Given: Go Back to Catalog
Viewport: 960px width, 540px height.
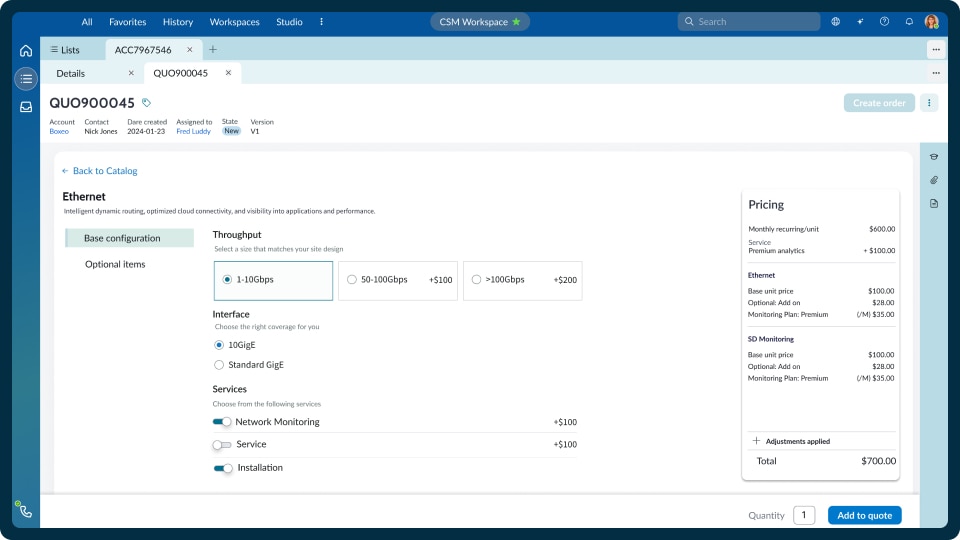Looking at the screenshot, I should click(99, 171).
